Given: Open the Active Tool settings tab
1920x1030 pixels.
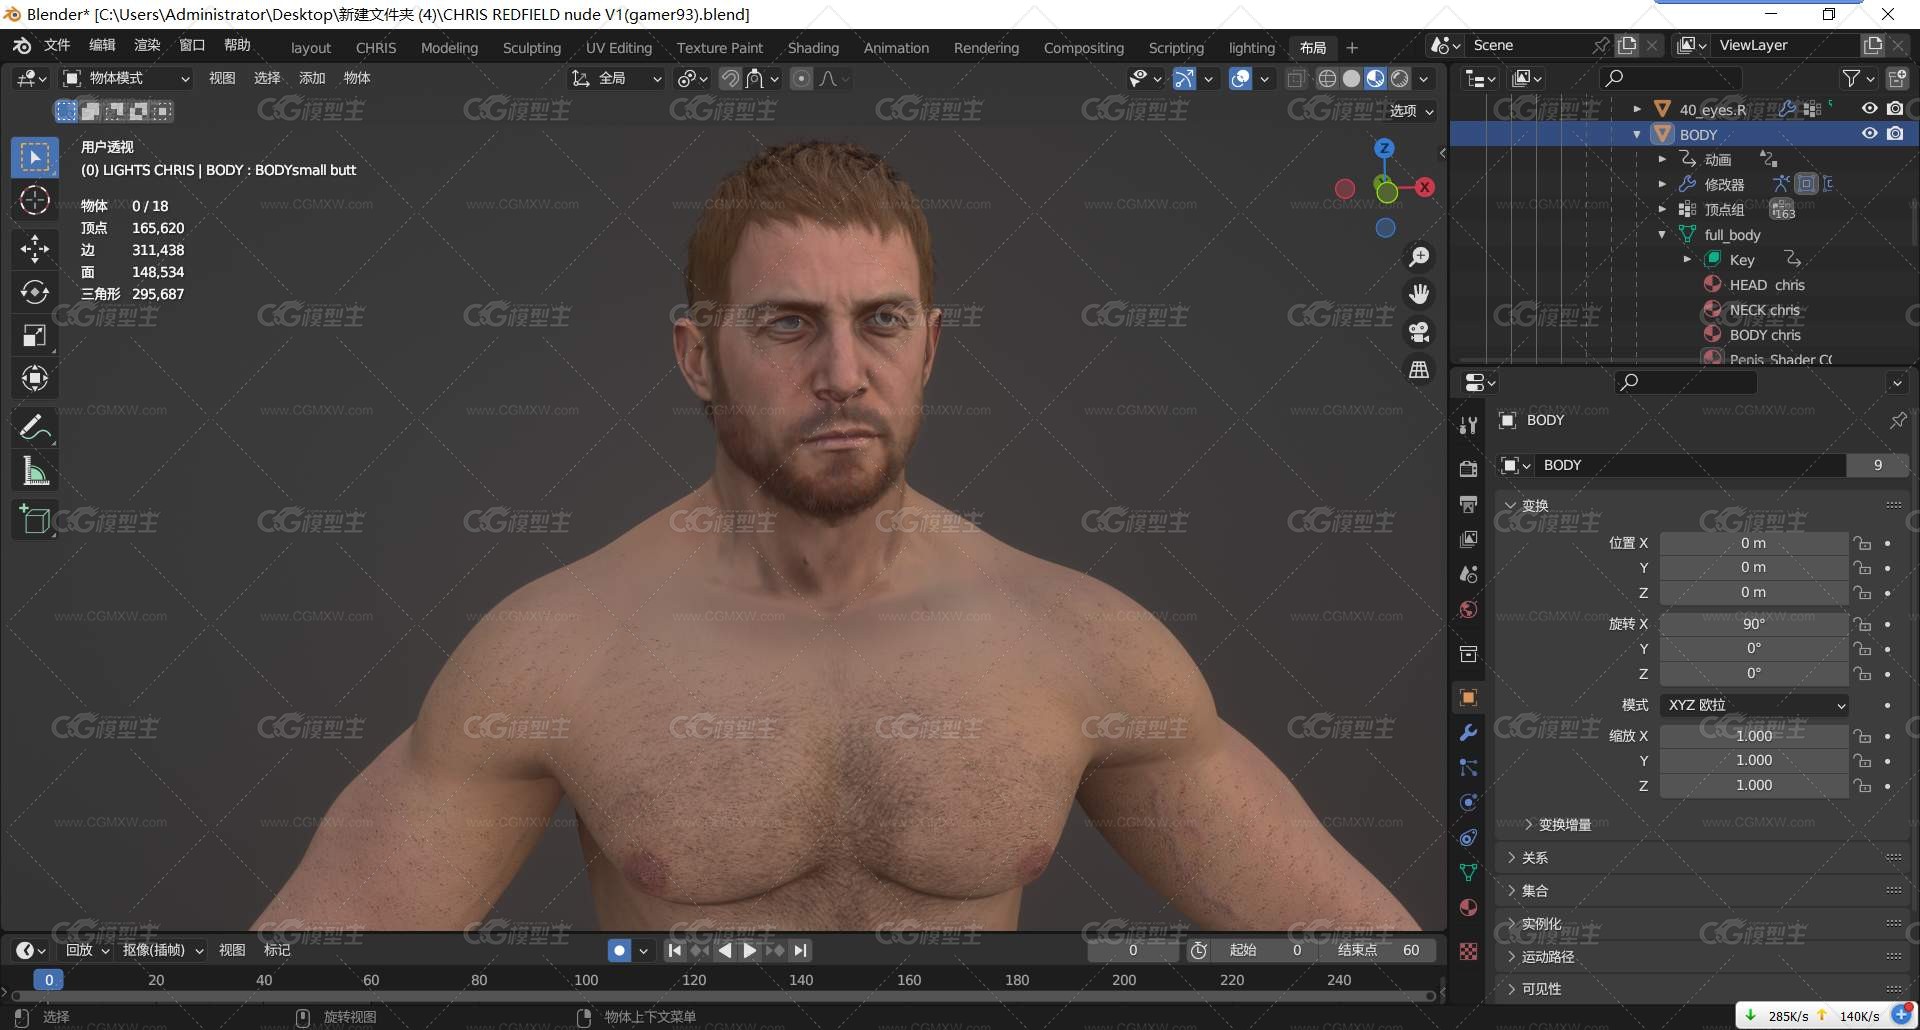Looking at the screenshot, I should (x=1468, y=425).
